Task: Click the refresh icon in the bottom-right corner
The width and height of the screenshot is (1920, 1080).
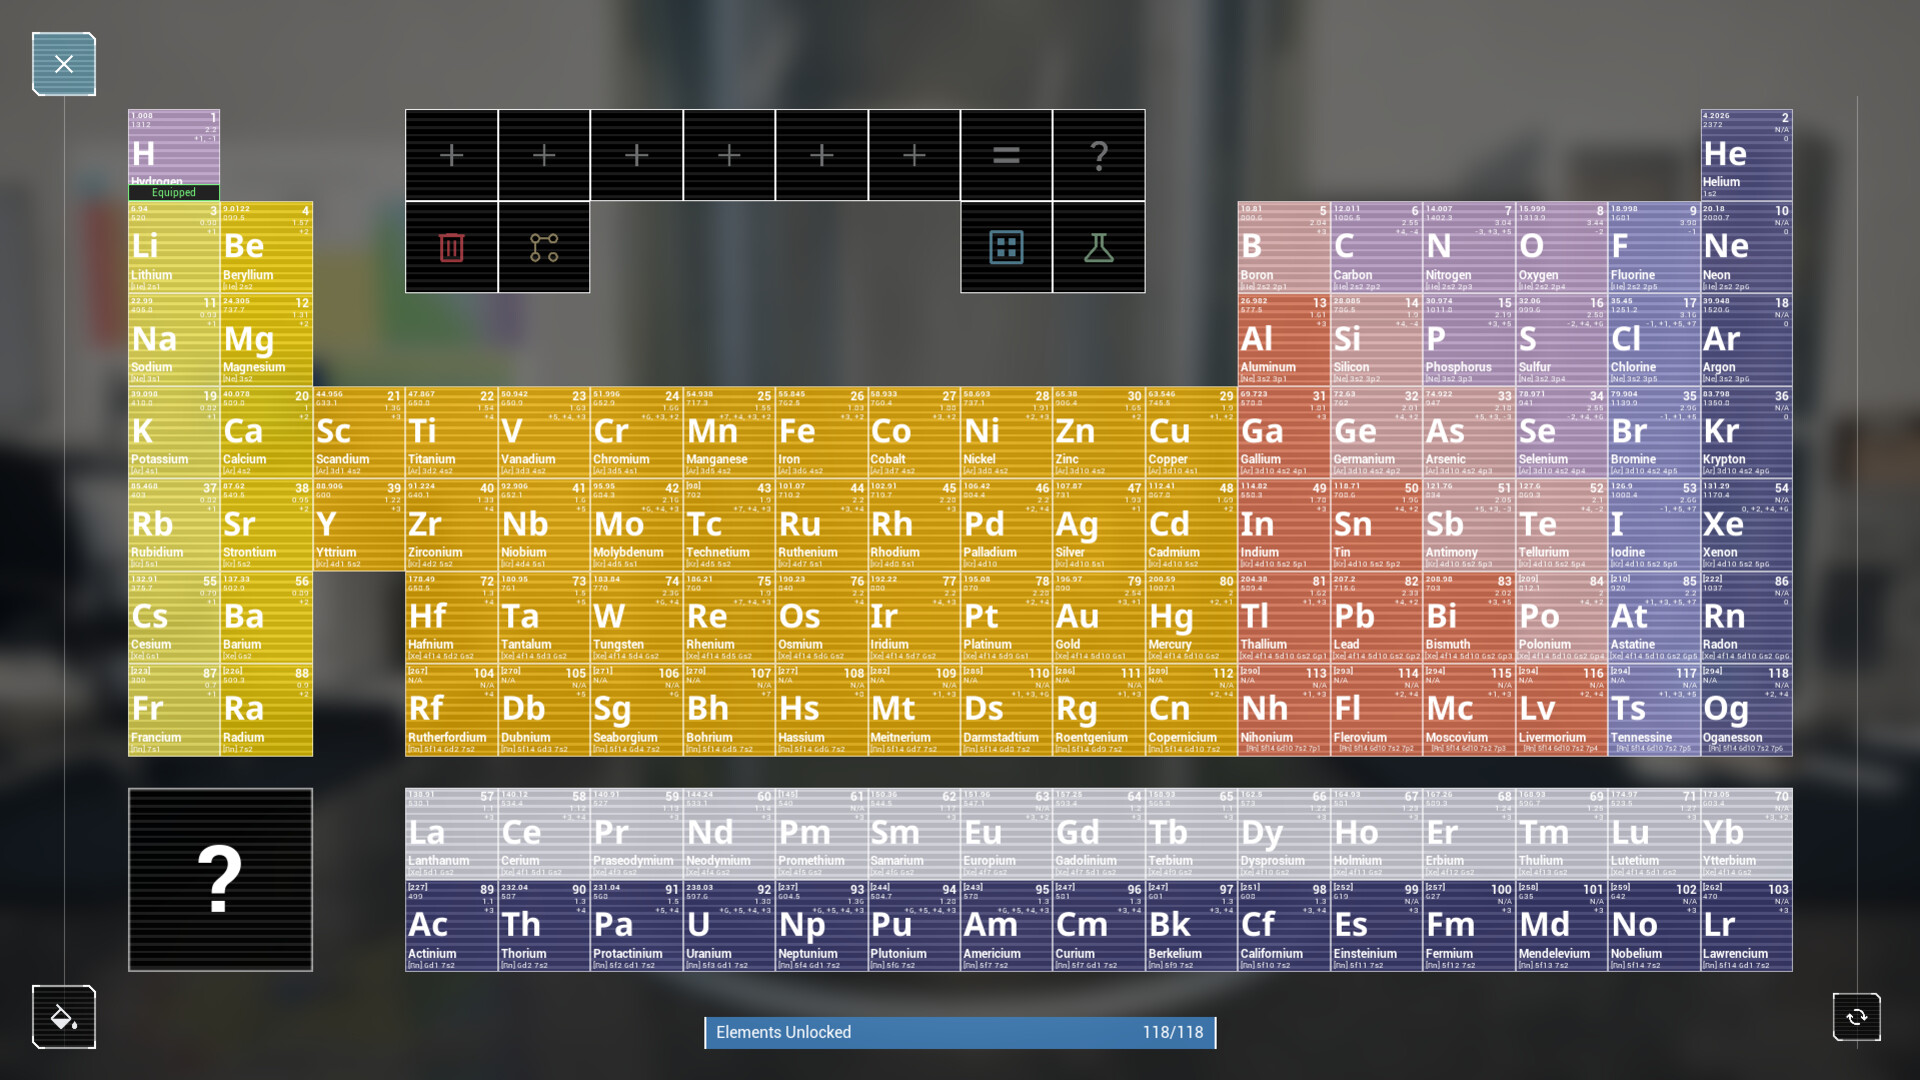Action: pyautogui.click(x=1856, y=1017)
